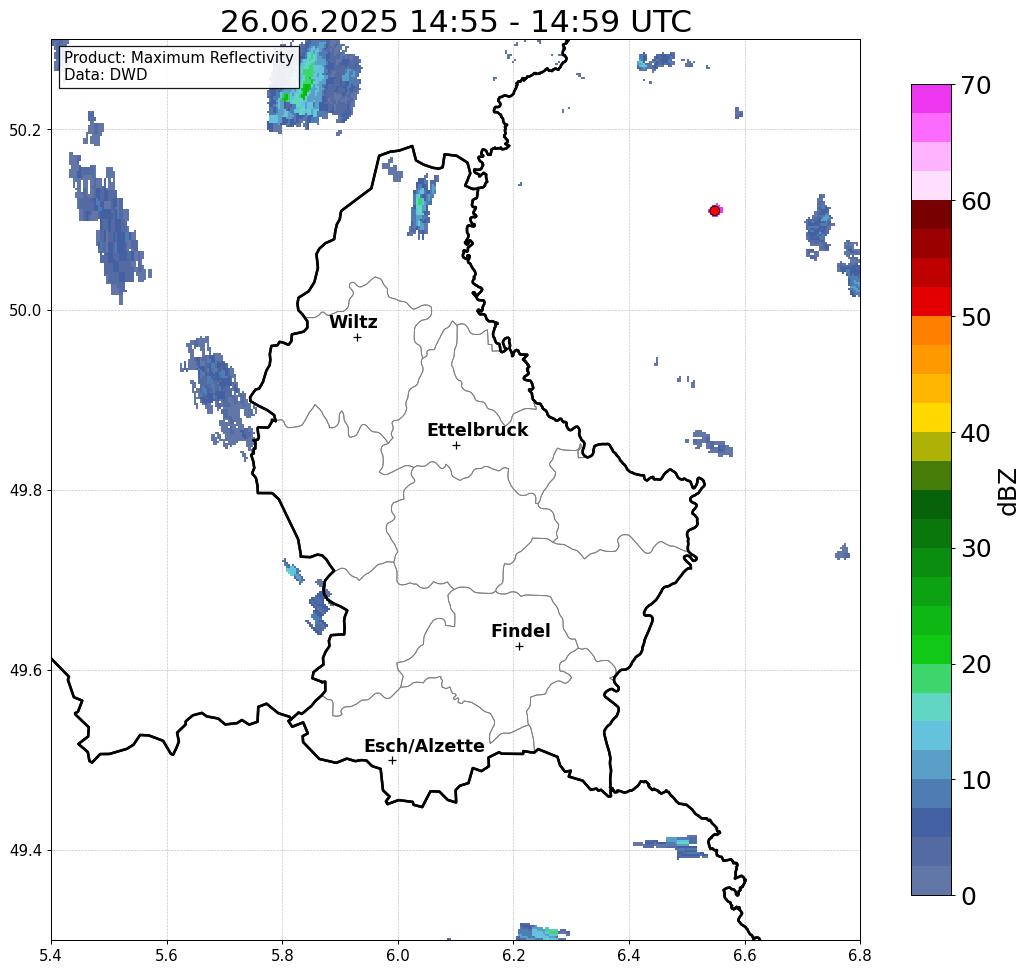Image resolution: width=1029 pixels, height=973 pixels.
Task: Click the longitude tick label 6.8
Action: [x=860, y=955]
